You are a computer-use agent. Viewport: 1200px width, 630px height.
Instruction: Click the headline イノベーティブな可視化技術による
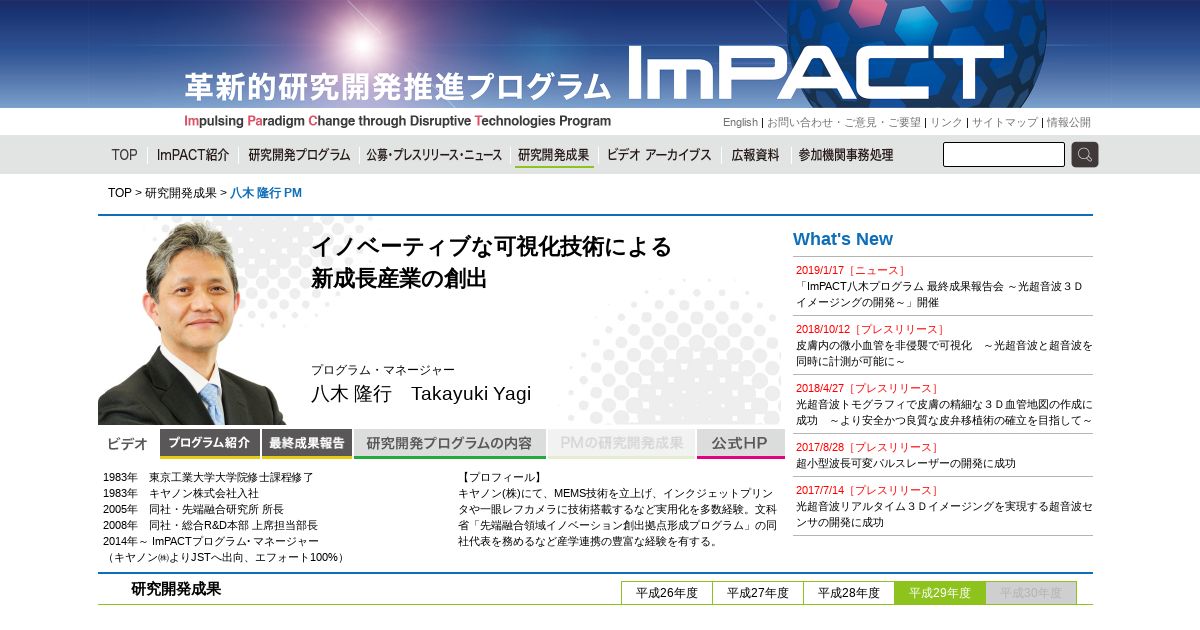[x=491, y=247]
